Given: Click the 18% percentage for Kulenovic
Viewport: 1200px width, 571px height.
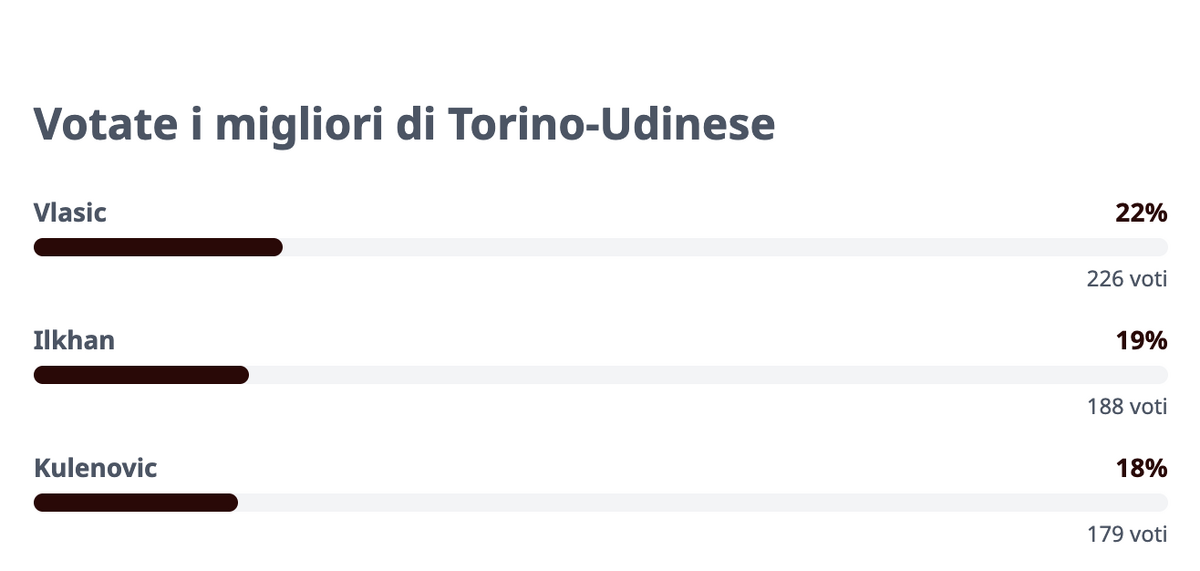Looking at the screenshot, I should pyautogui.click(x=1141, y=468).
